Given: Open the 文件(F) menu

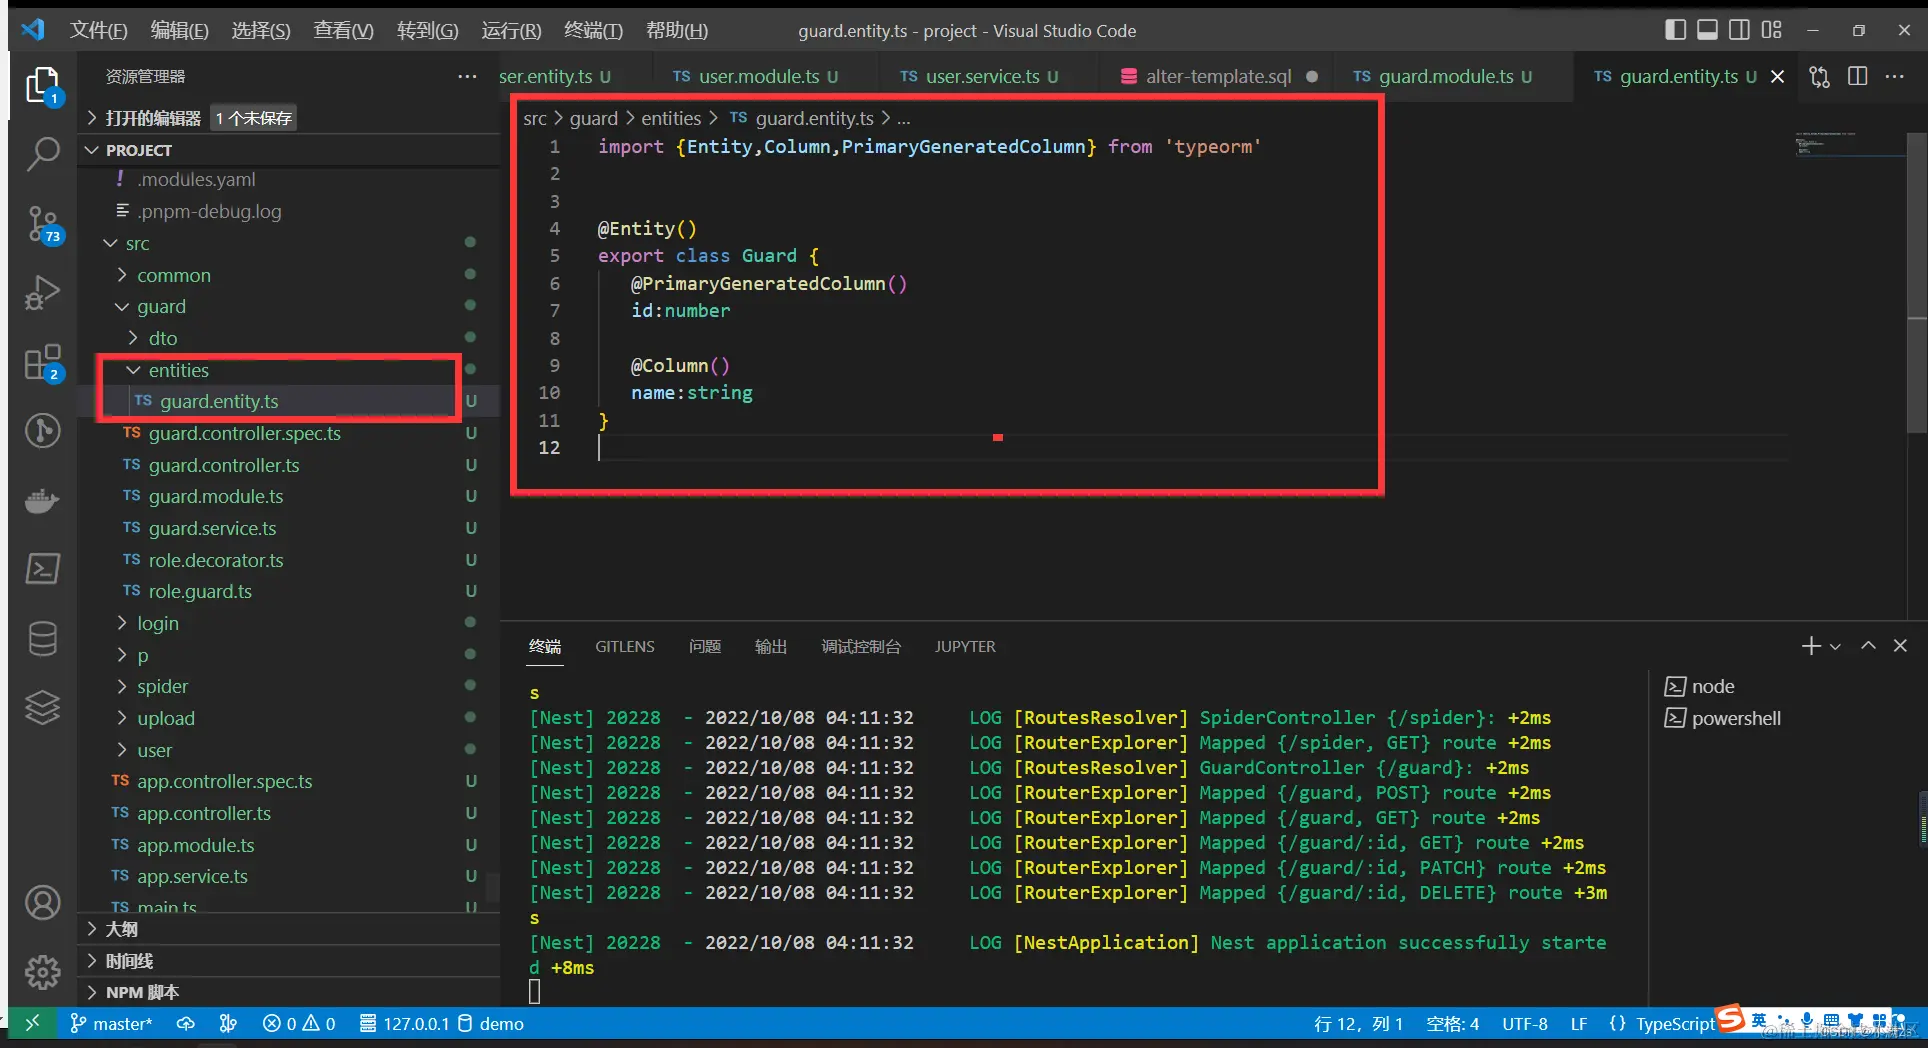Looking at the screenshot, I should tap(98, 30).
